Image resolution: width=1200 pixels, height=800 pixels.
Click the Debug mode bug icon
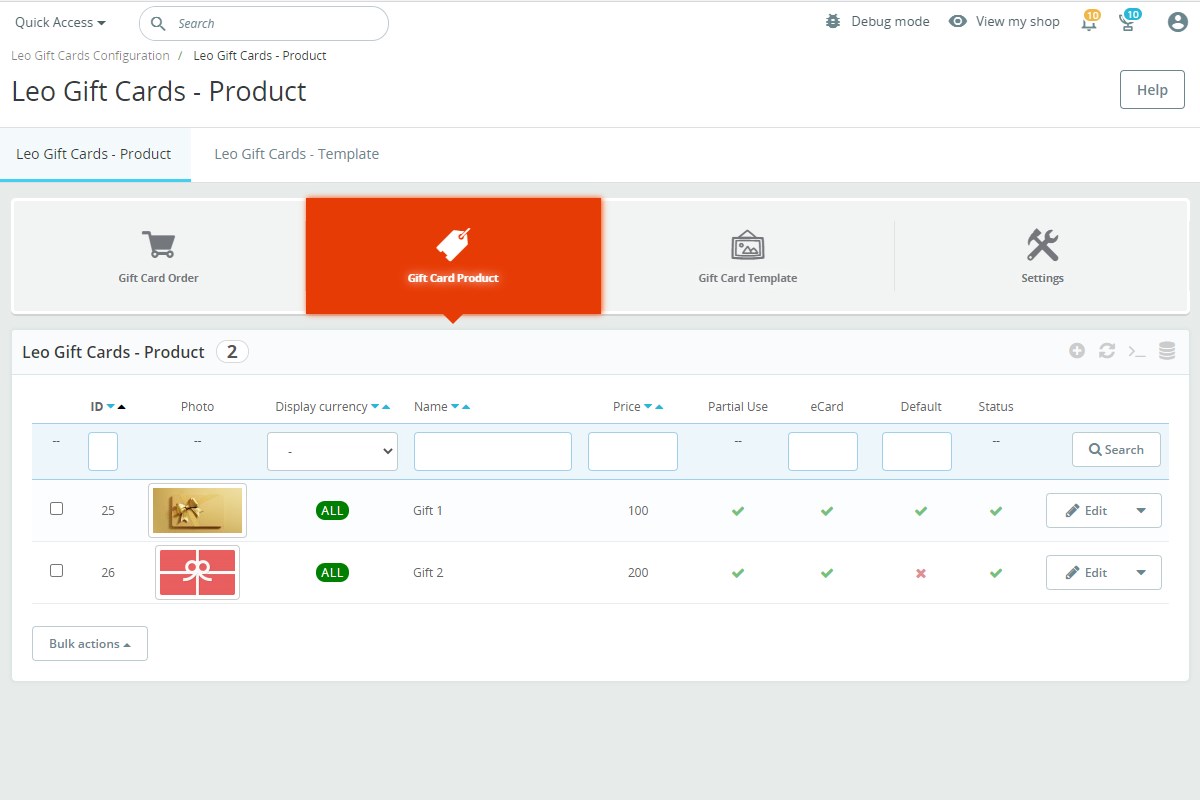pos(833,21)
